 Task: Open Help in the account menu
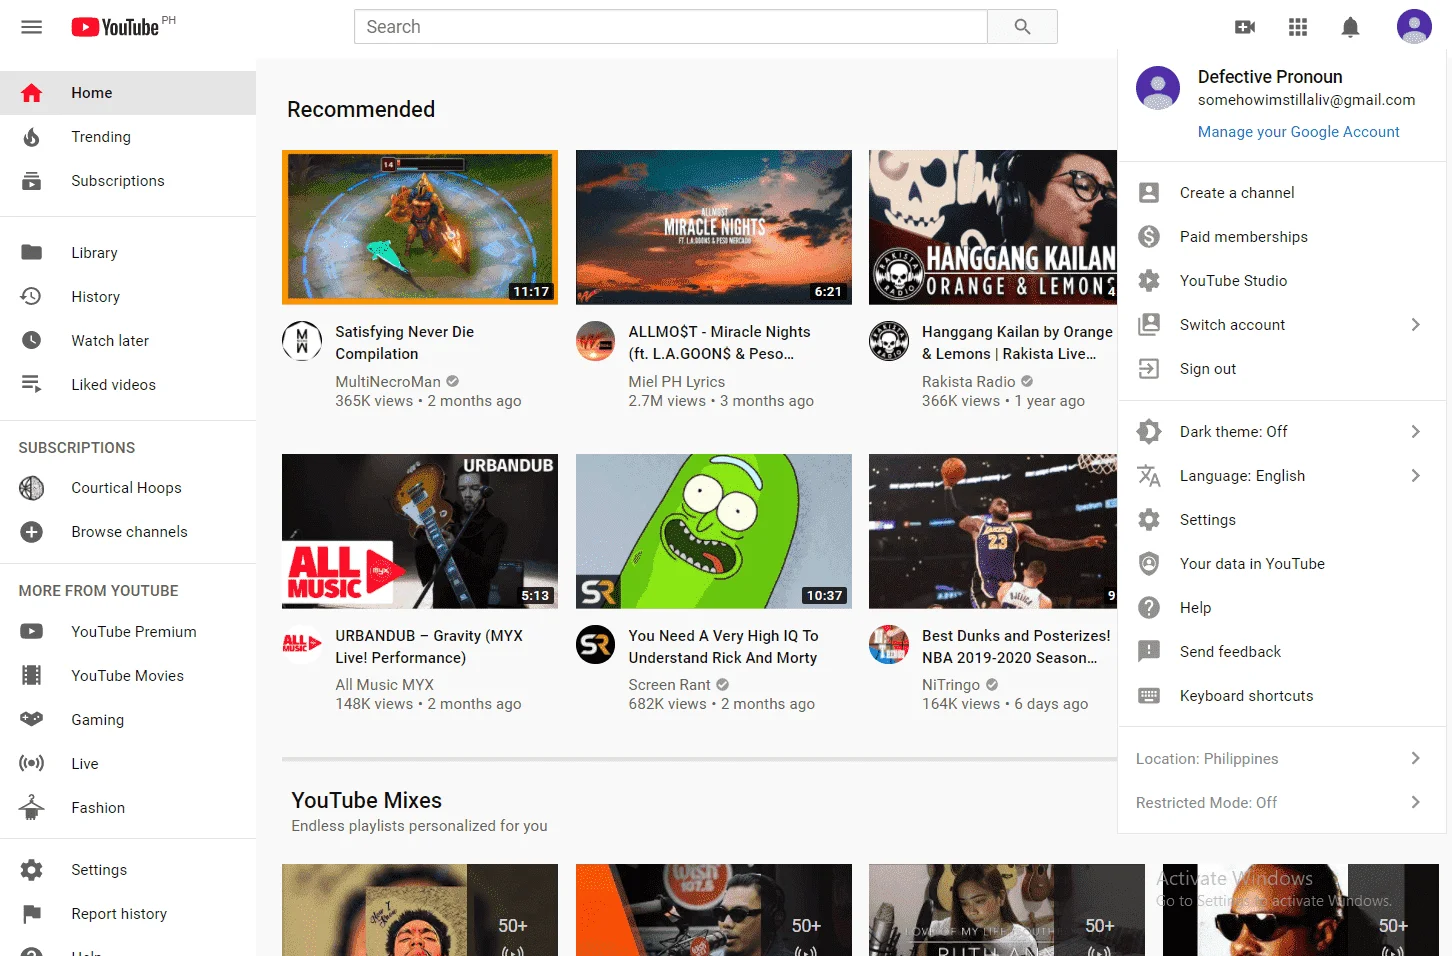click(1282, 608)
